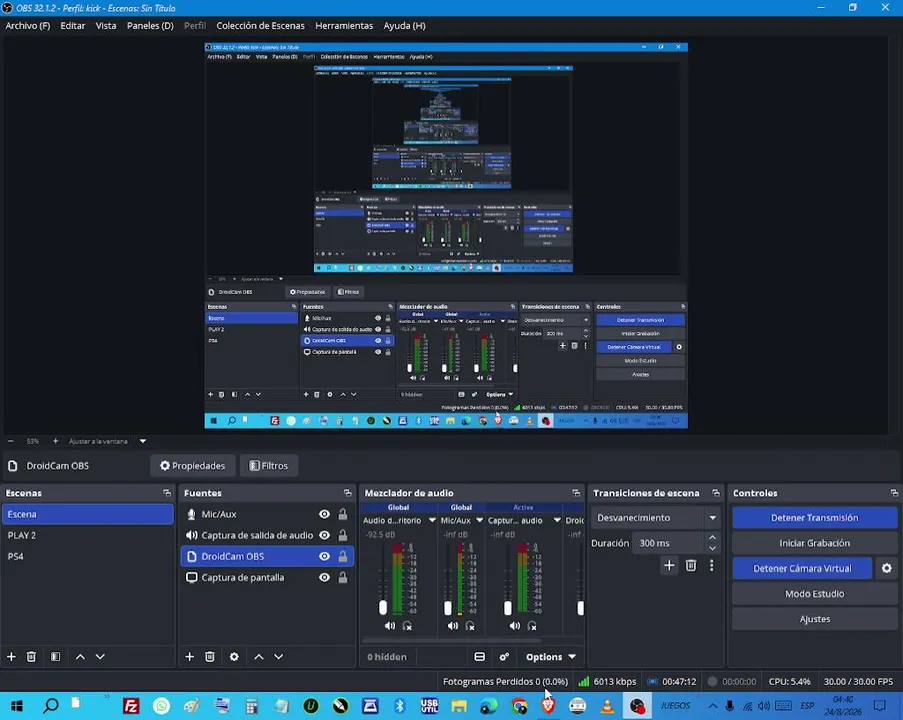Adjust Mic/Aux volume fader
Viewport: 903px width, 720px height.
[448, 608]
